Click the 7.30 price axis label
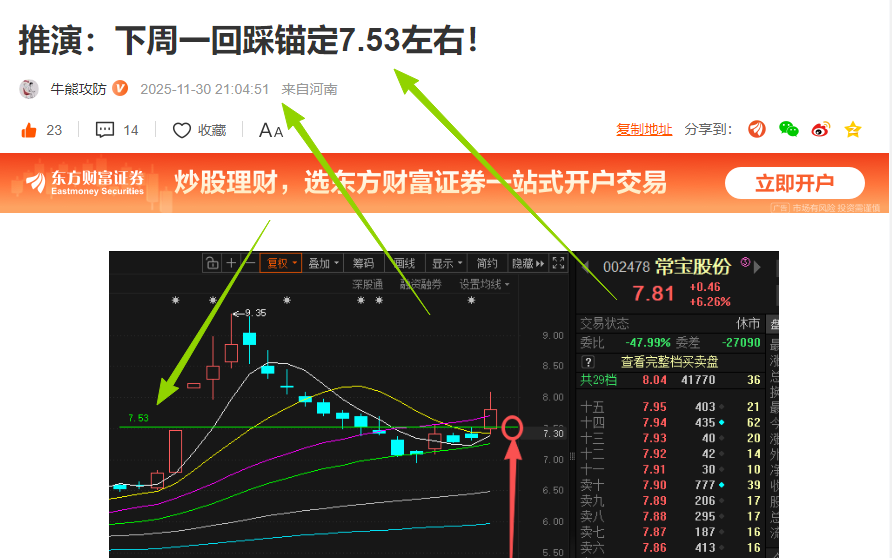The height and width of the screenshot is (558, 892). point(553,433)
